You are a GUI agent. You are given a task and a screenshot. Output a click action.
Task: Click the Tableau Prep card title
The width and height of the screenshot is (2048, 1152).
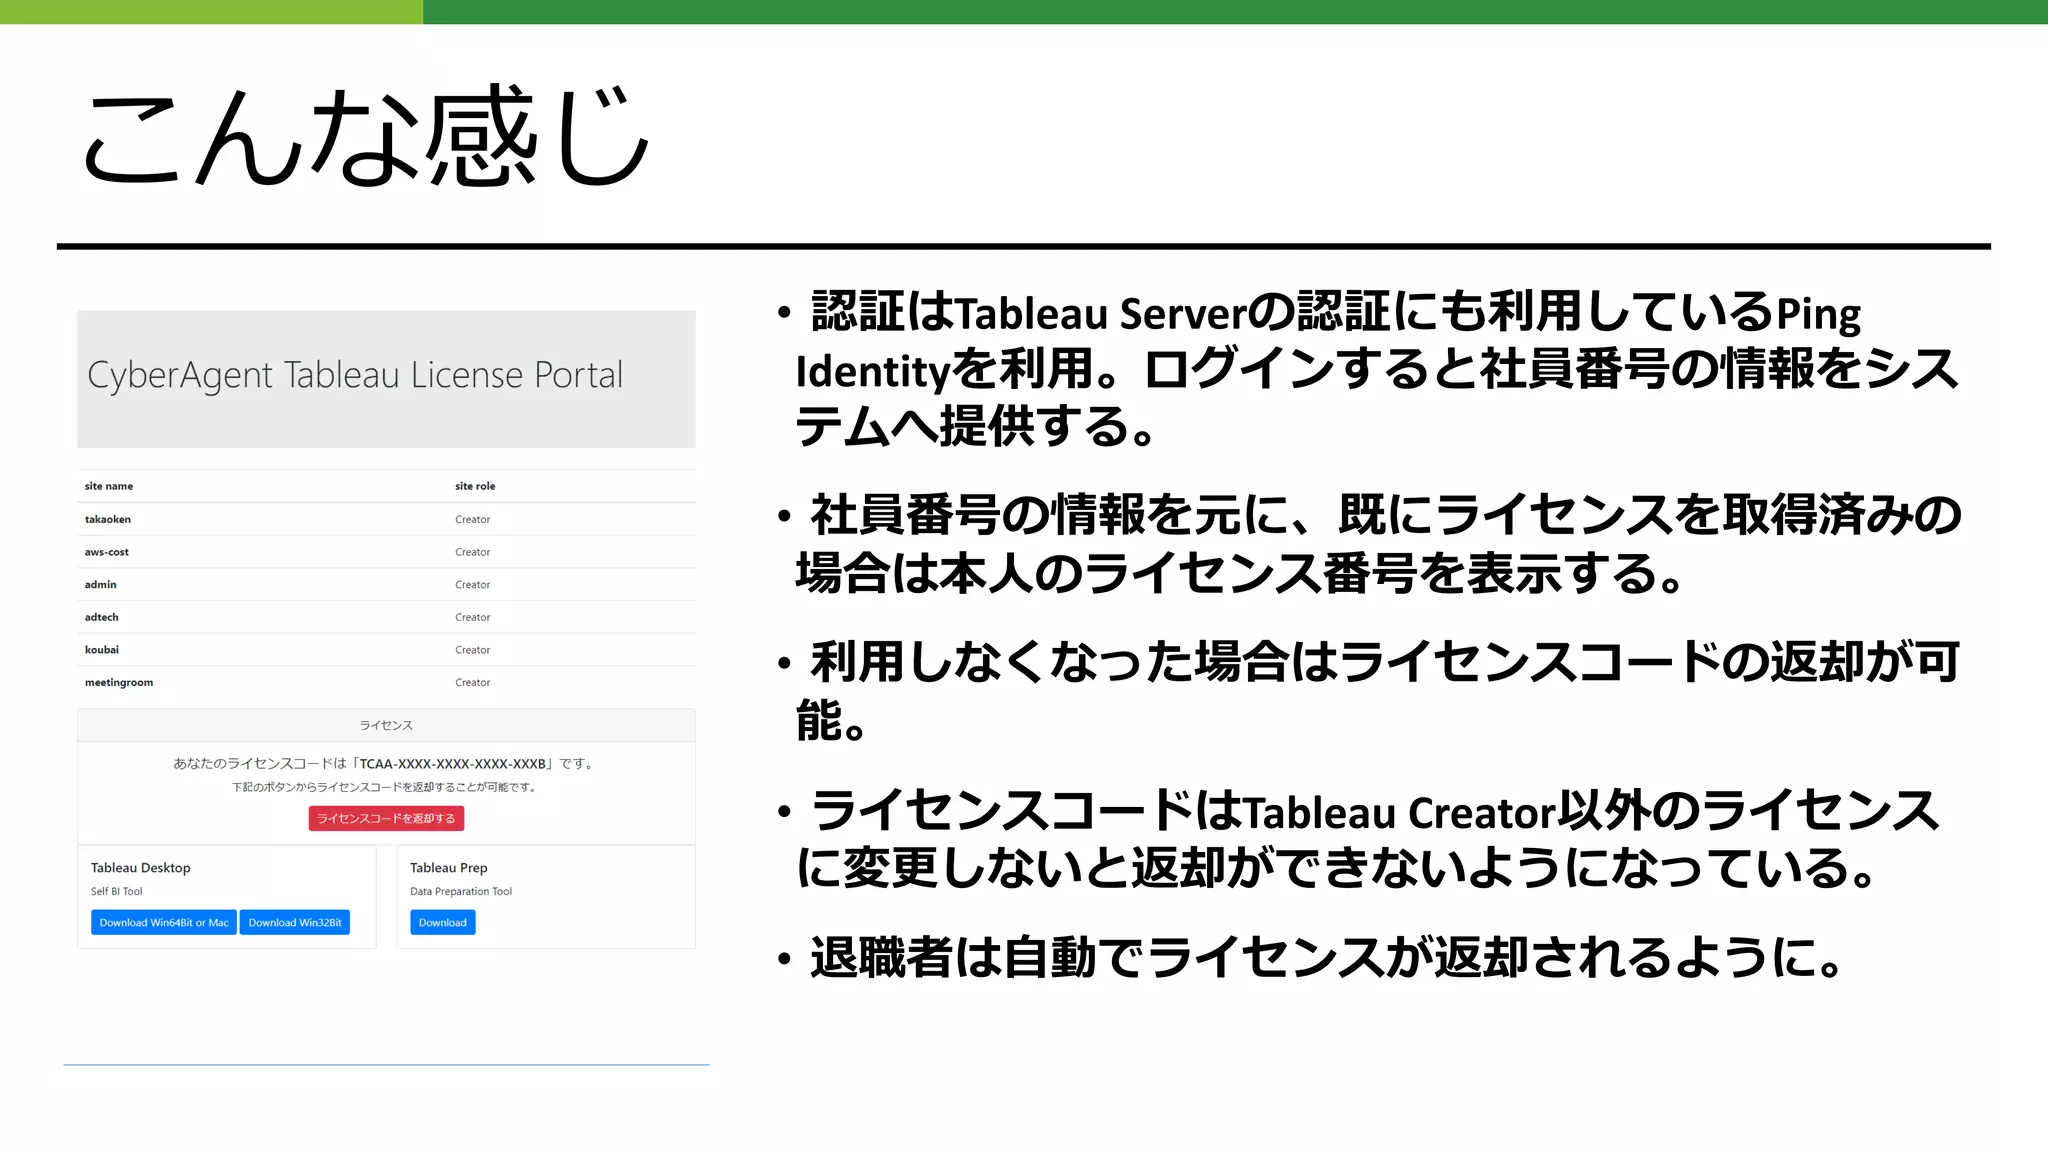tap(449, 868)
